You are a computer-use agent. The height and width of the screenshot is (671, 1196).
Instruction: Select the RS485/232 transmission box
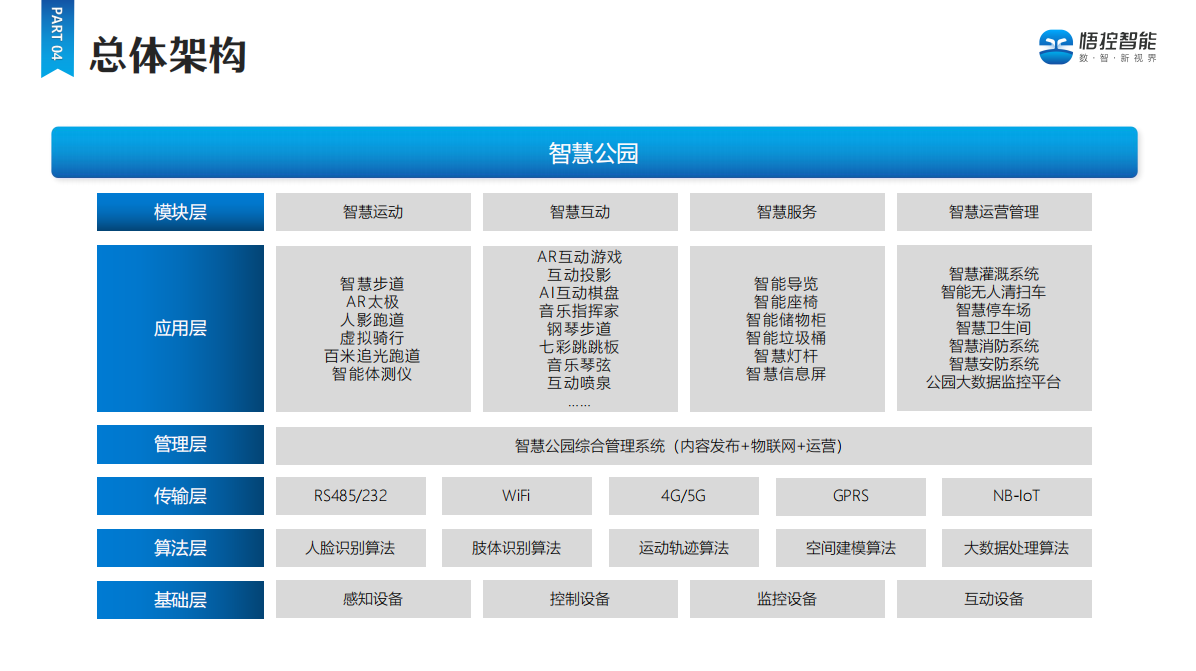[350, 496]
